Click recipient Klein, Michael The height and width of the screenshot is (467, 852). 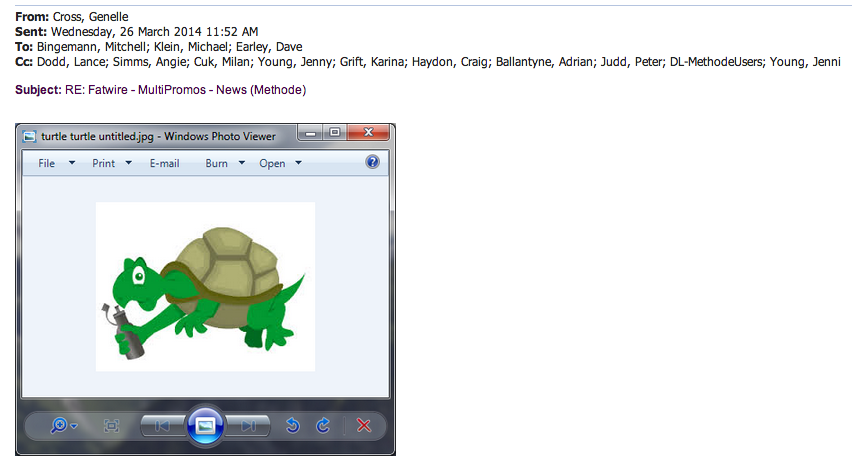(191, 47)
